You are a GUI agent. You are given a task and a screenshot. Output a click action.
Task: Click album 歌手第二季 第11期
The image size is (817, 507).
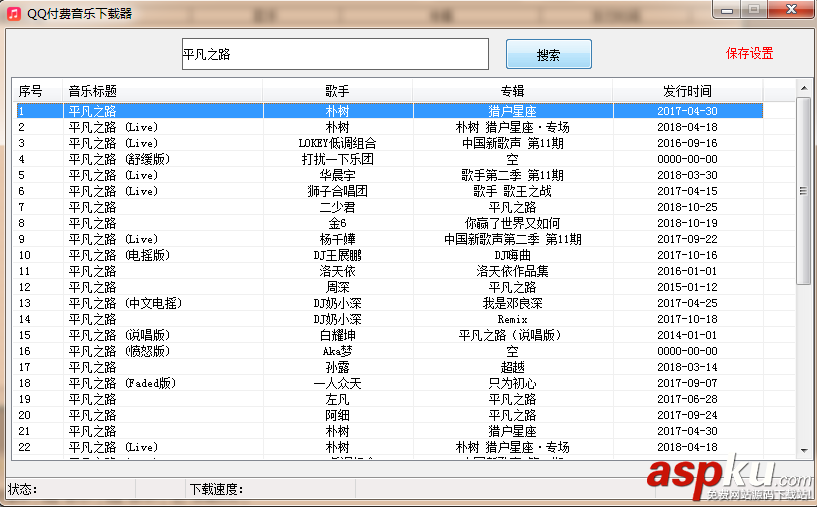point(513,175)
